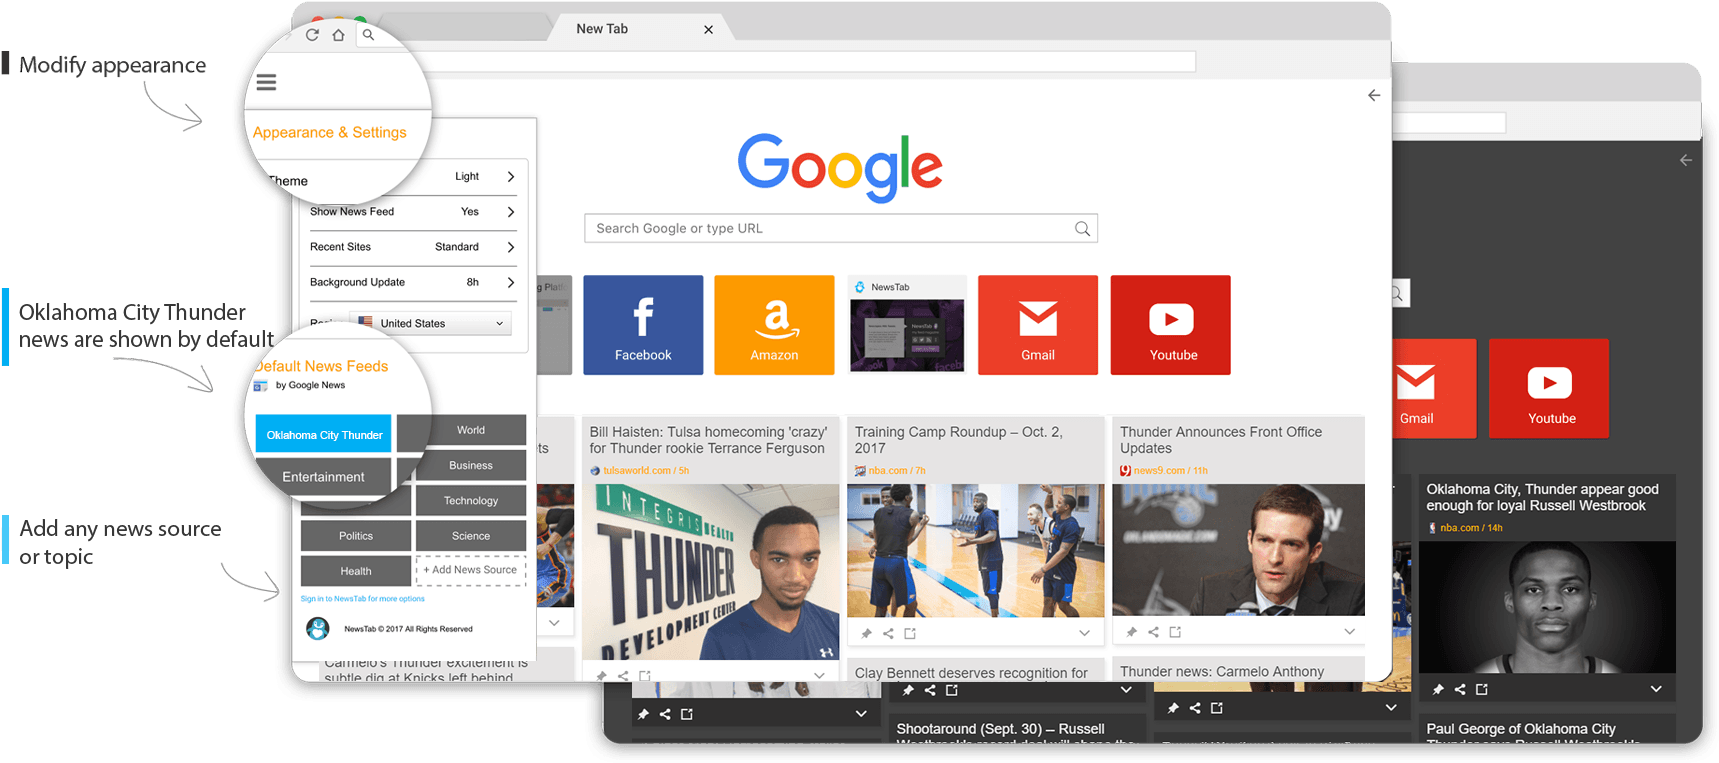
Task: Open the Theme setting chevron
Action: [x=511, y=177]
